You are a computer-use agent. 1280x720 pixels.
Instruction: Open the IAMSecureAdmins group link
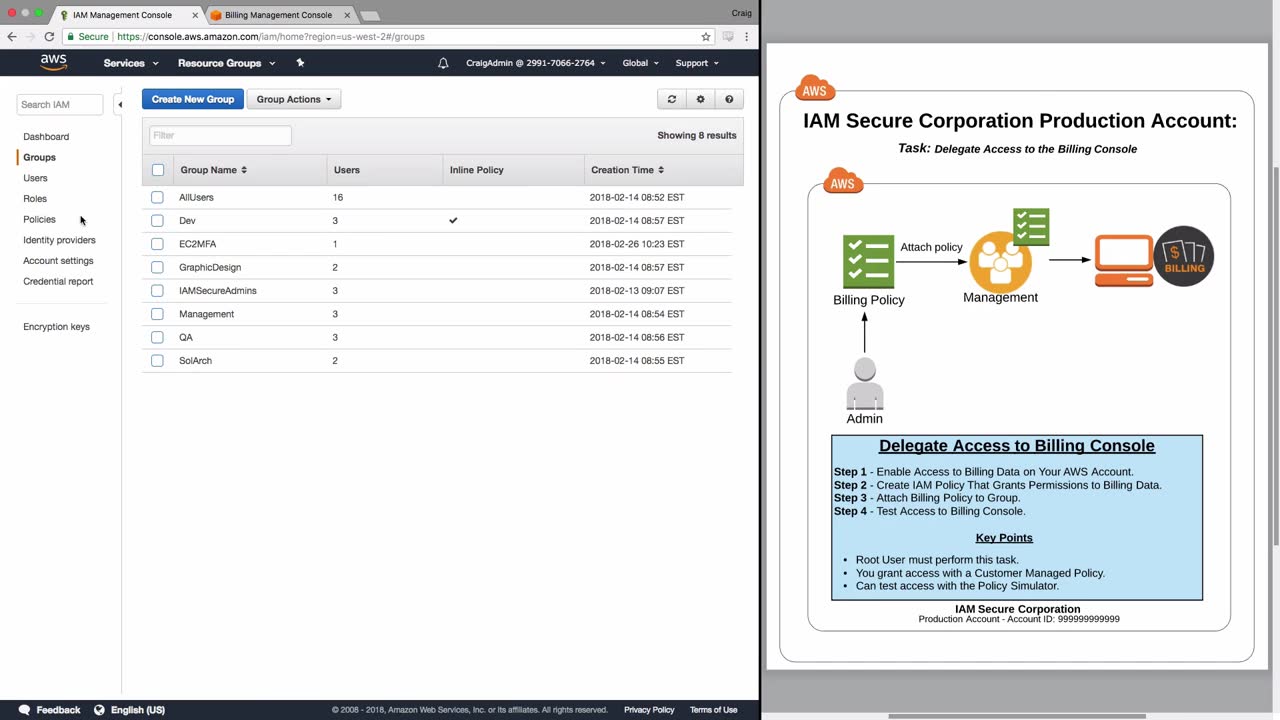[218, 290]
